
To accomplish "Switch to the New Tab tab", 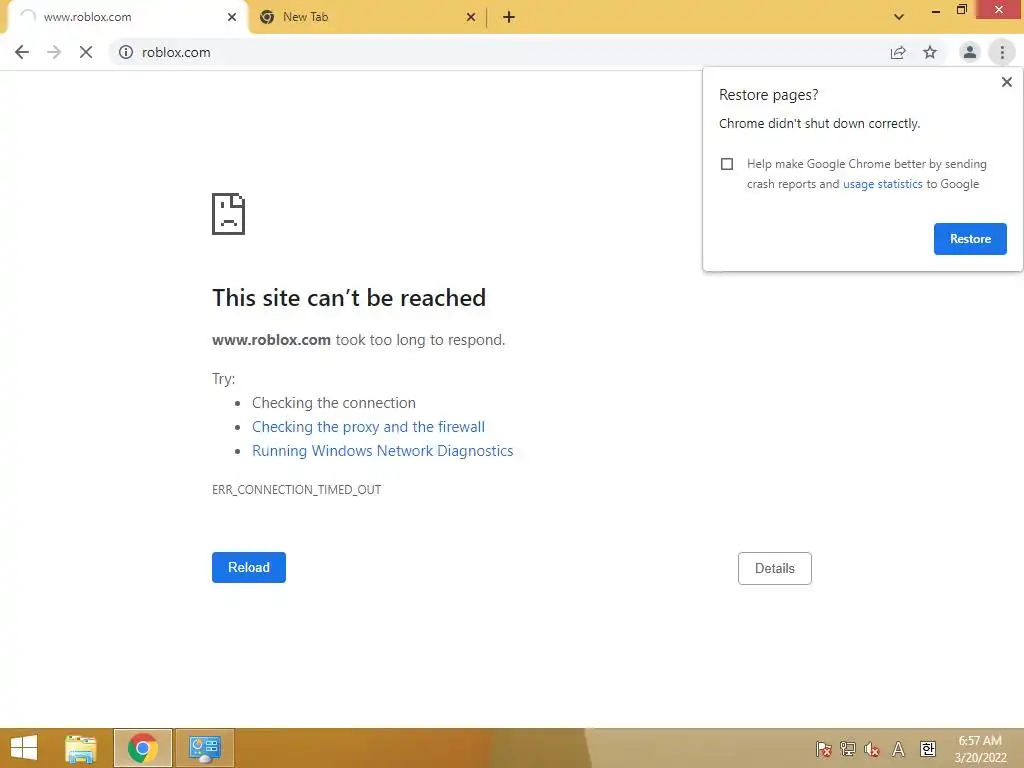I will point(367,18).
